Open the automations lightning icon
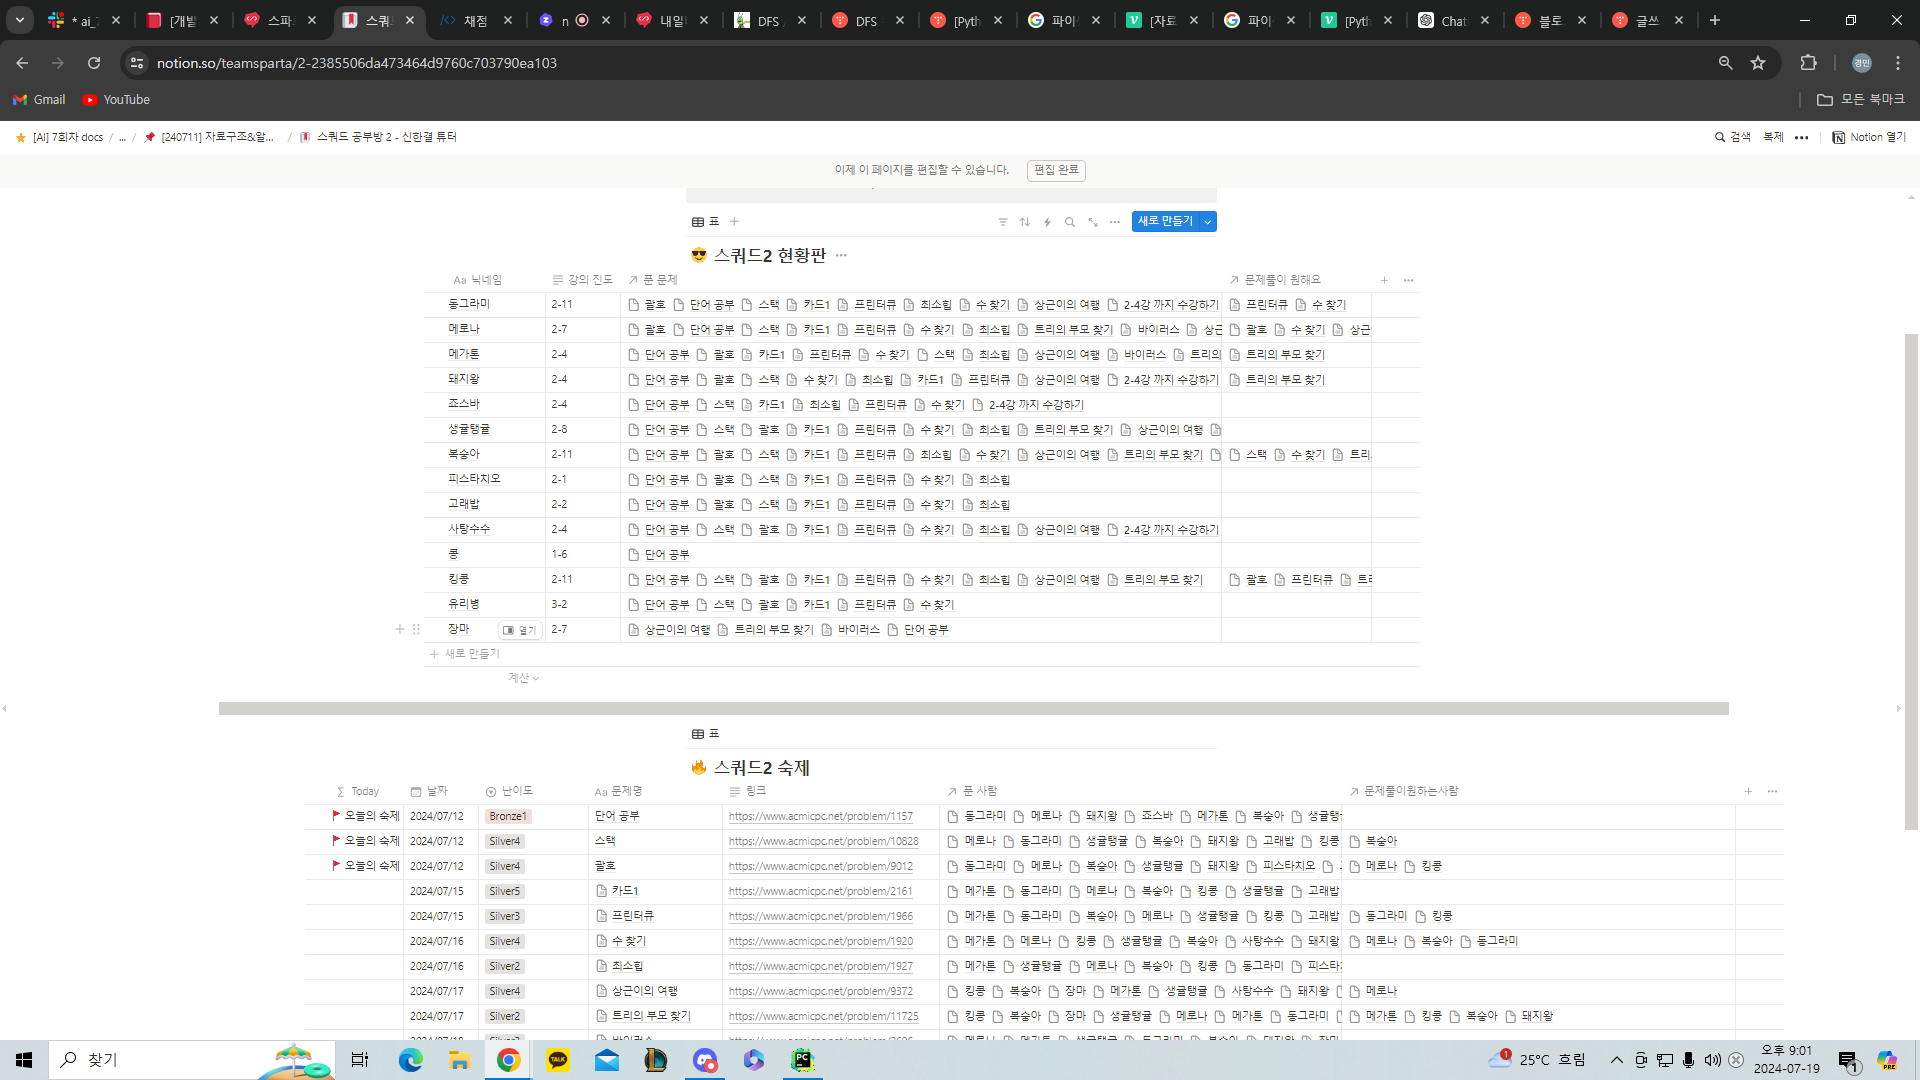 click(x=1047, y=222)
